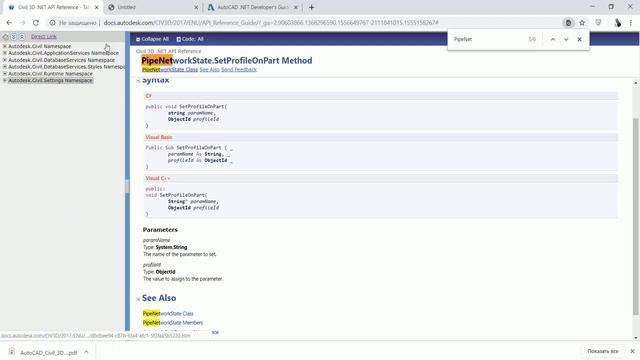Open PipeNetworkState Class link in See Also
This screenshot has height=360, width=640.
click(168, 313)
